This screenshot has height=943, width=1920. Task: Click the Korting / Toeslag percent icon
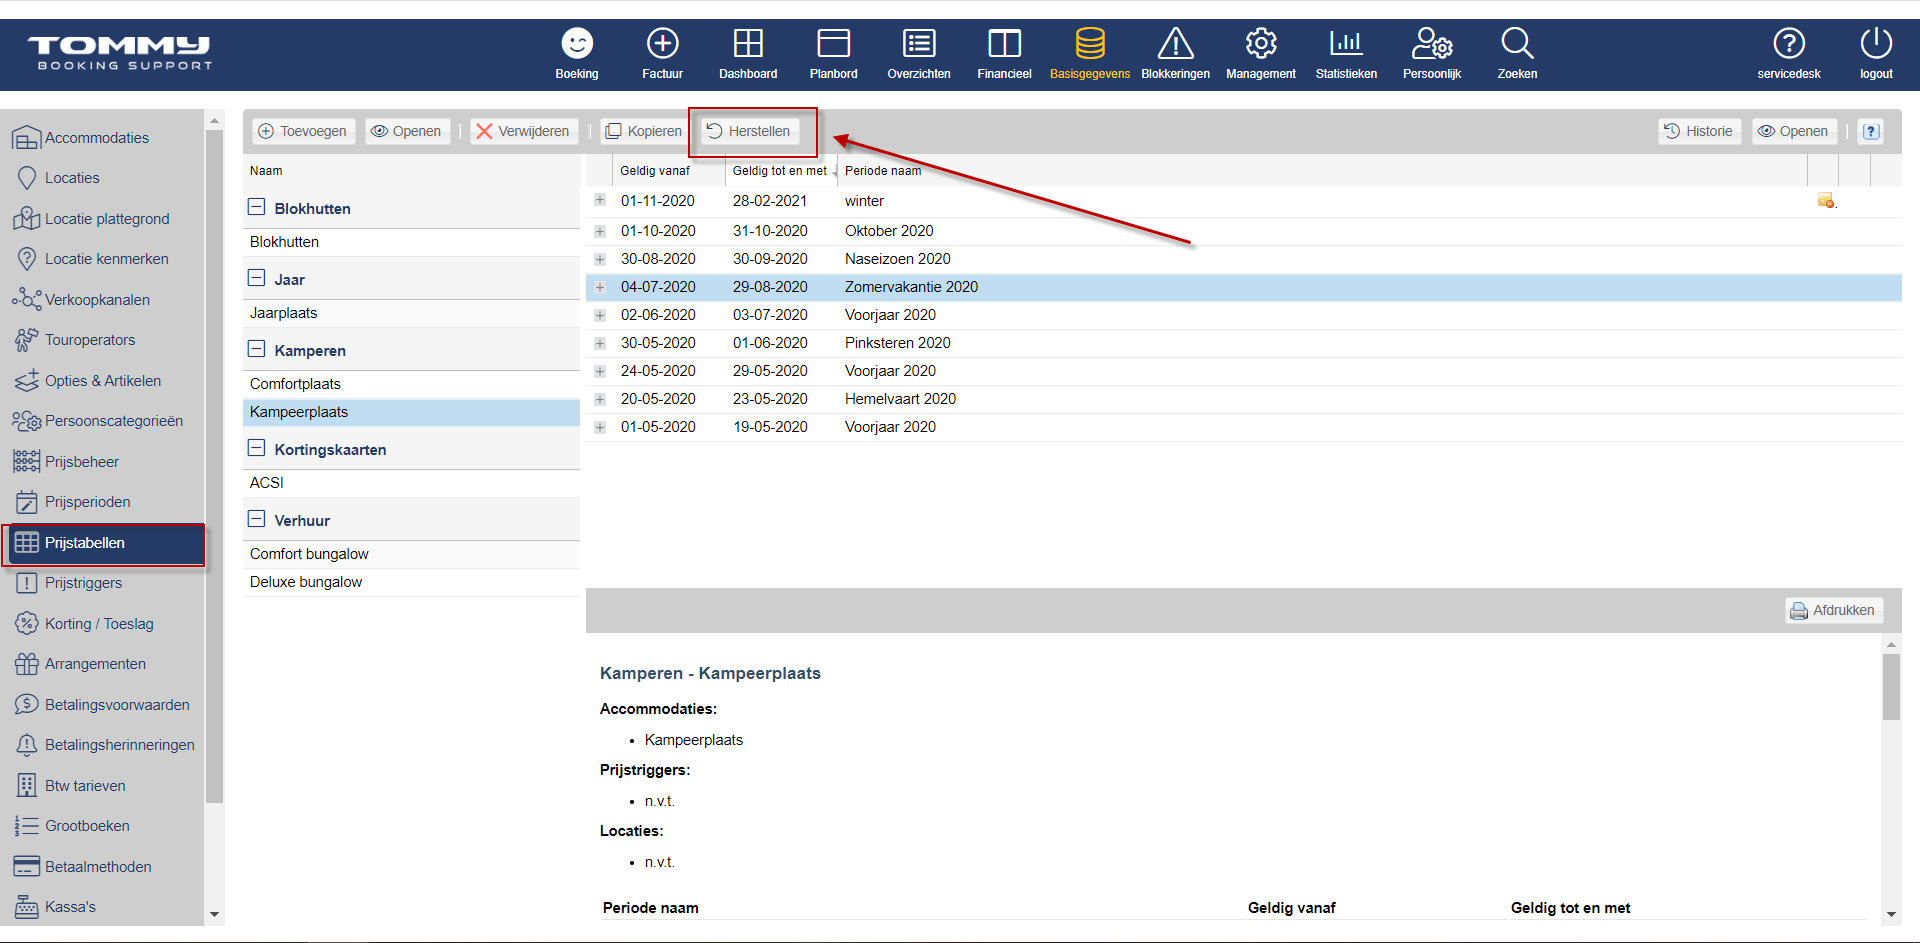click(27, 624)
